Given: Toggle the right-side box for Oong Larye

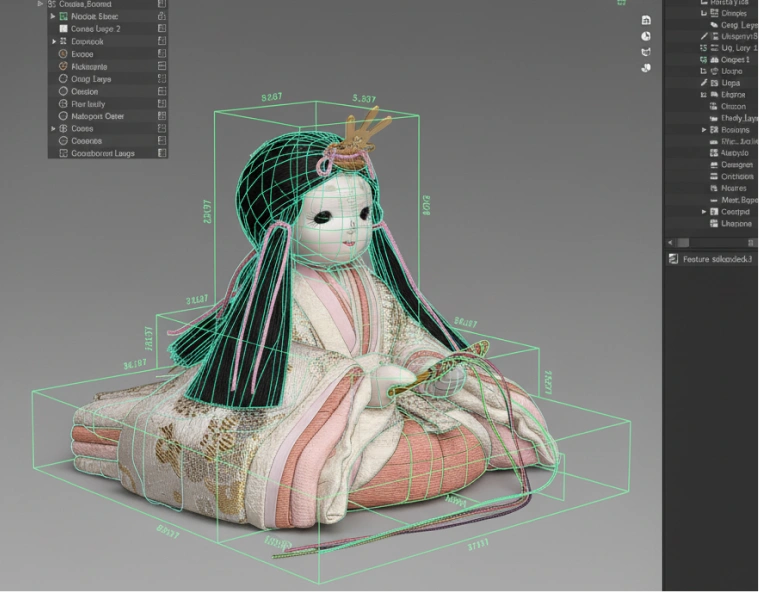Looking at the screenshot, I should 162,78.
